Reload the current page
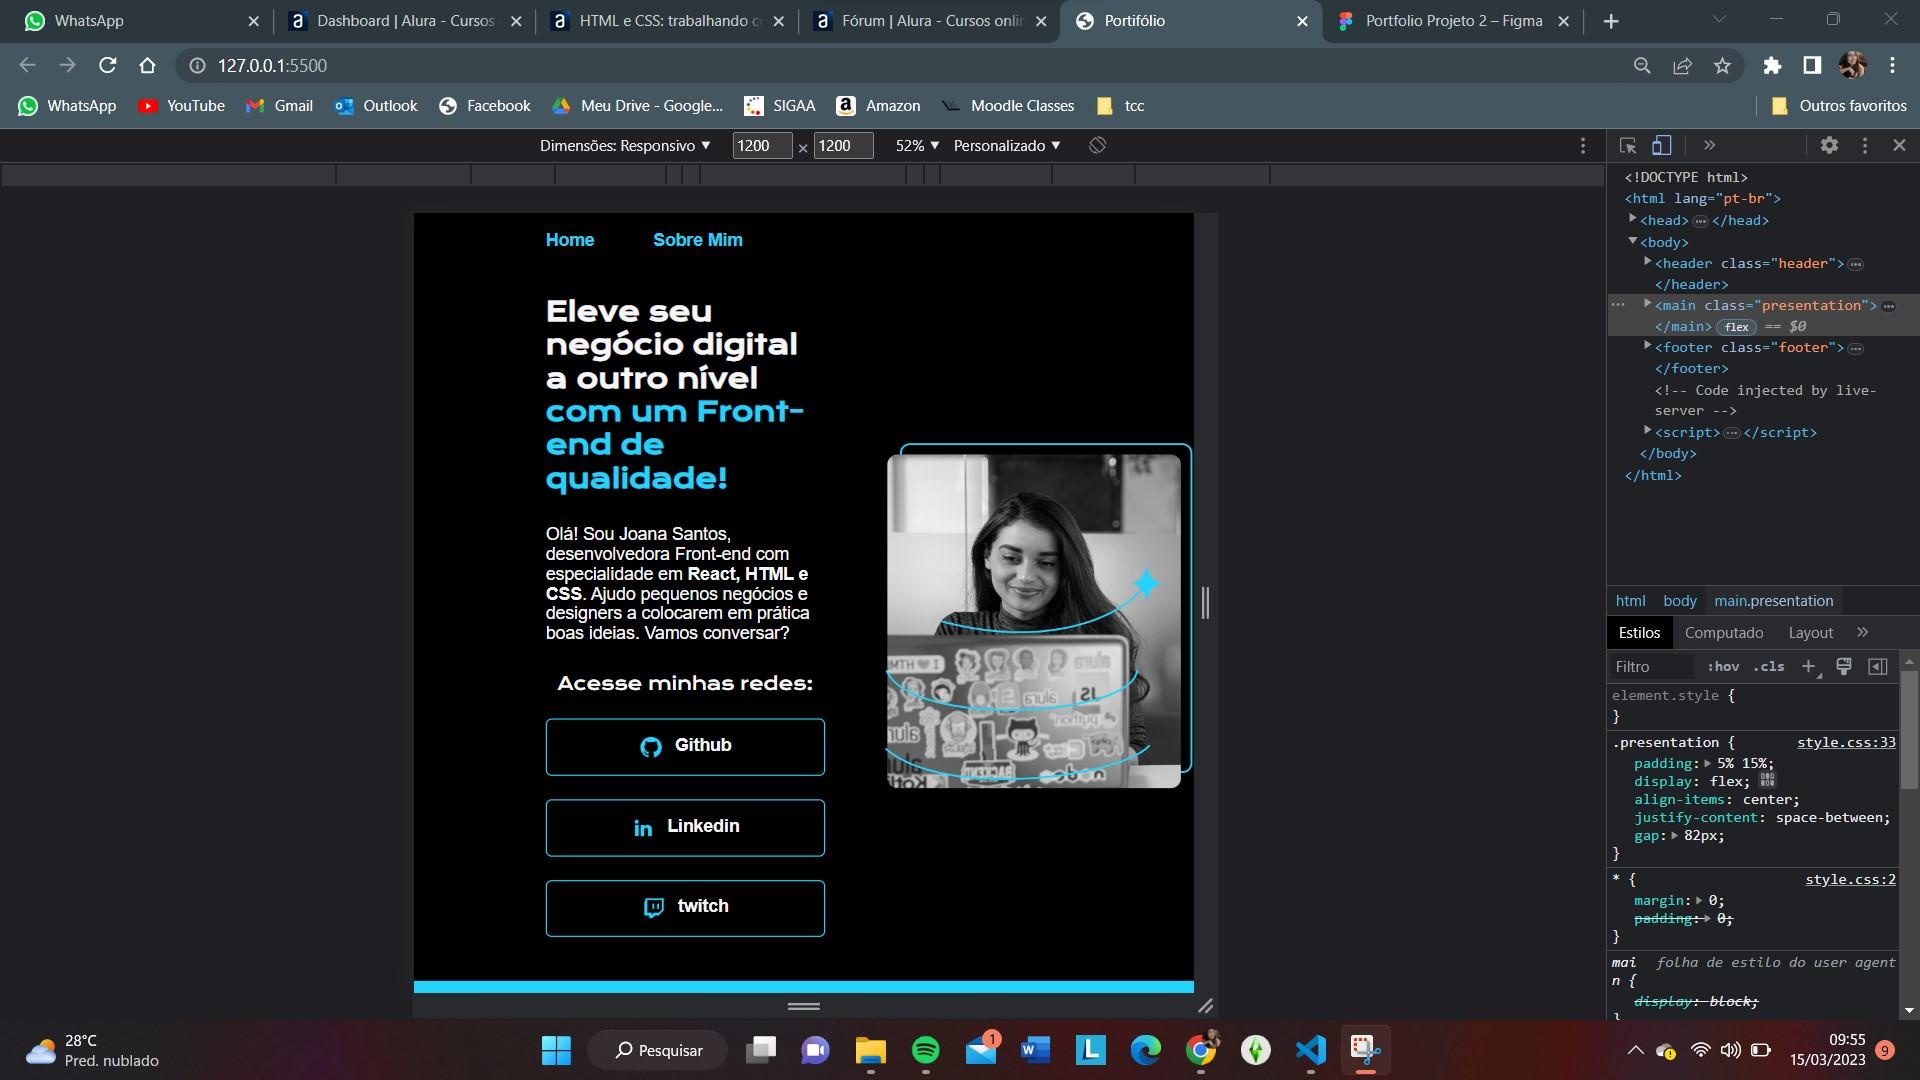1920x1080 pixels. click(x=108, y=66)
